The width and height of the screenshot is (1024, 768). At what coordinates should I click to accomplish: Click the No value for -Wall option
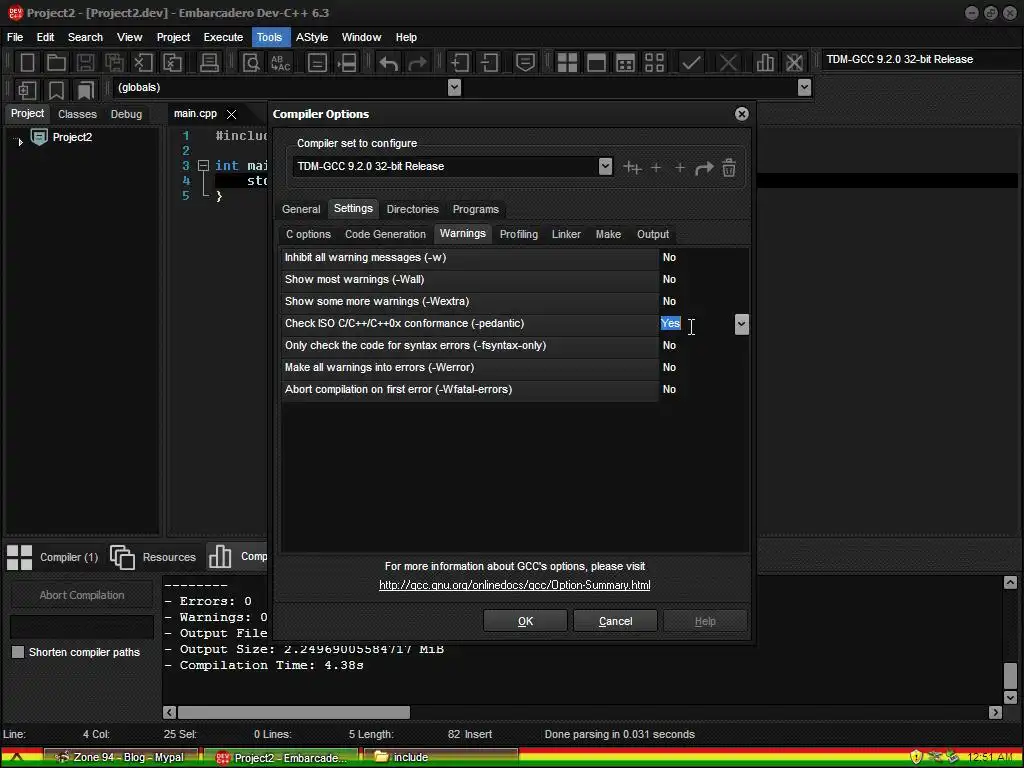[x=669, y=280]
